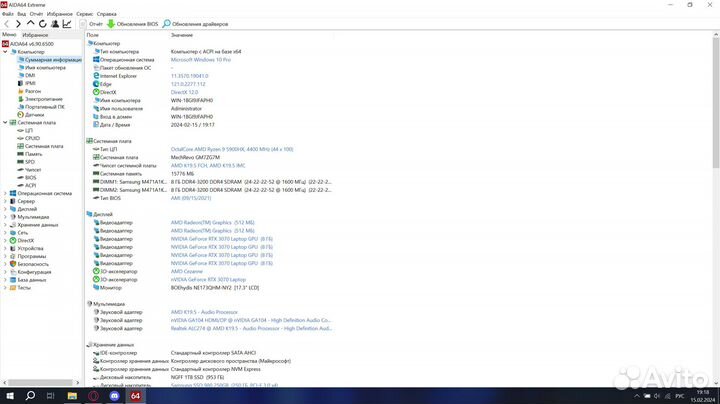The height and width of the screenshot is (404, 720).
Task: Collapse the Компьютер tree node
Action: pyautogui.click(x=5, y=52)
